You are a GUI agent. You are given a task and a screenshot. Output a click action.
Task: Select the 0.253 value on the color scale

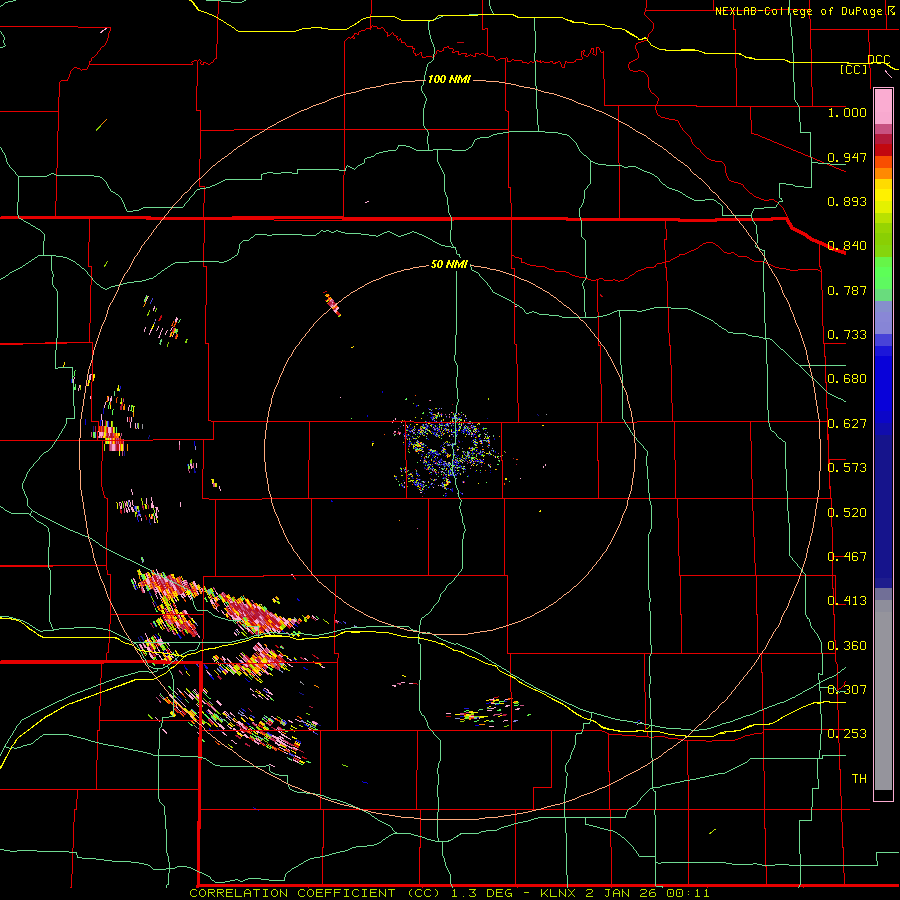point(847,734)
